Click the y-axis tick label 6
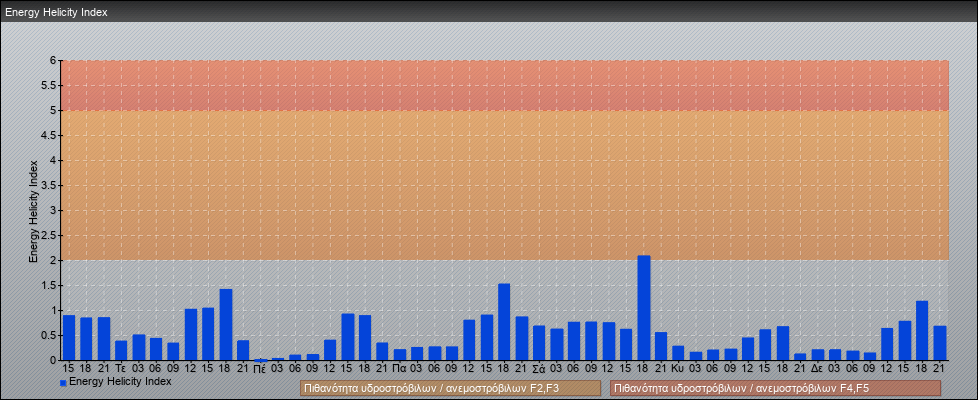Image resolution: width=978 pixels, height=400 pixels. click(54, 61)
